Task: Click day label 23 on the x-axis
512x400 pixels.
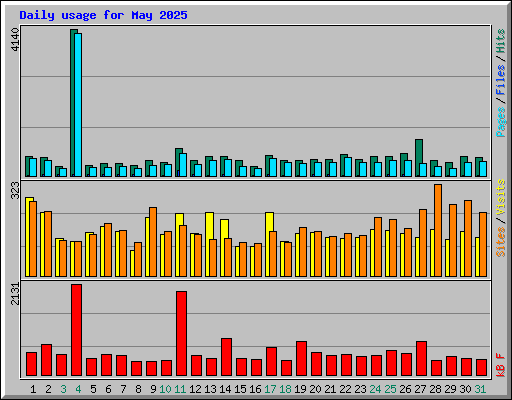Action: coord(360,389)
